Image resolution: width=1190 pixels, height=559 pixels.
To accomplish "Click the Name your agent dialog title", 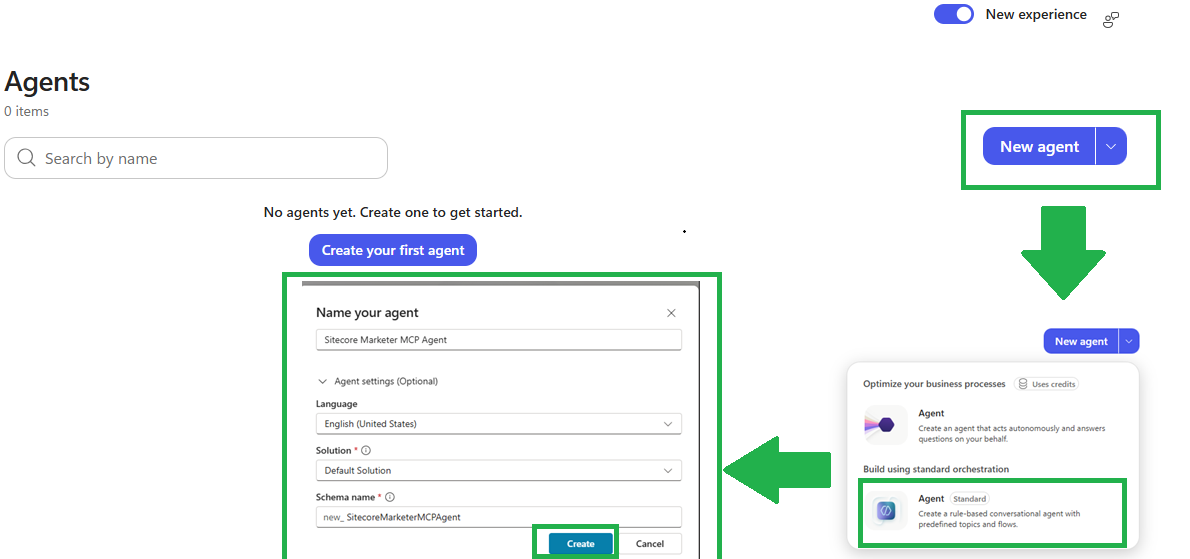I will pyautogui.click(x=367, y=312).
